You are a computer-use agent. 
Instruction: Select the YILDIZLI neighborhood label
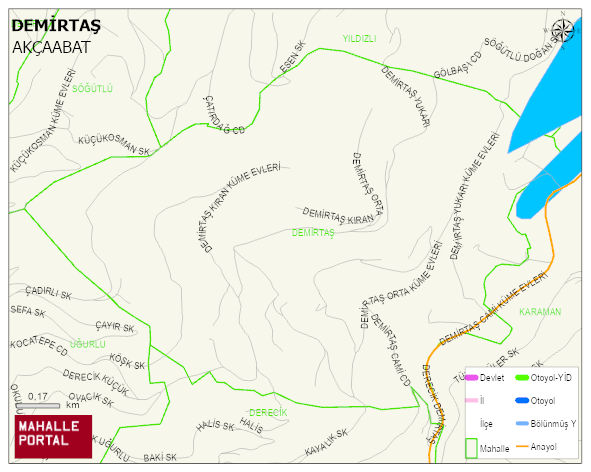point(360,38)
